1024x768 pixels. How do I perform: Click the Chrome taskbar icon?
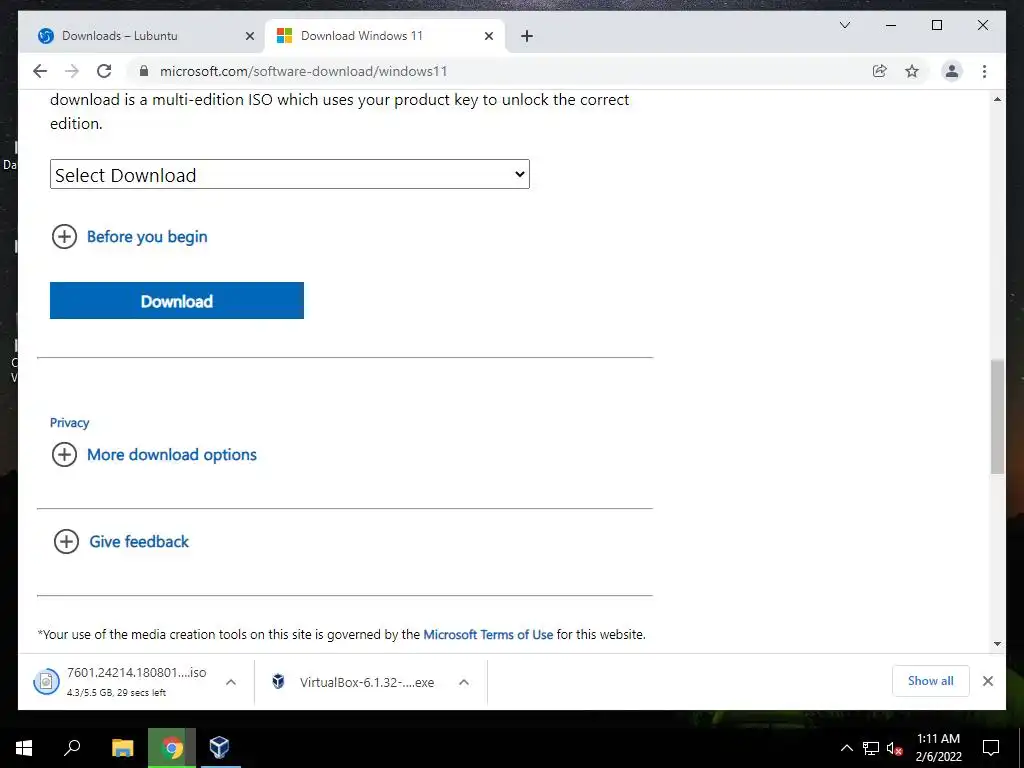(x=172, y=748)
